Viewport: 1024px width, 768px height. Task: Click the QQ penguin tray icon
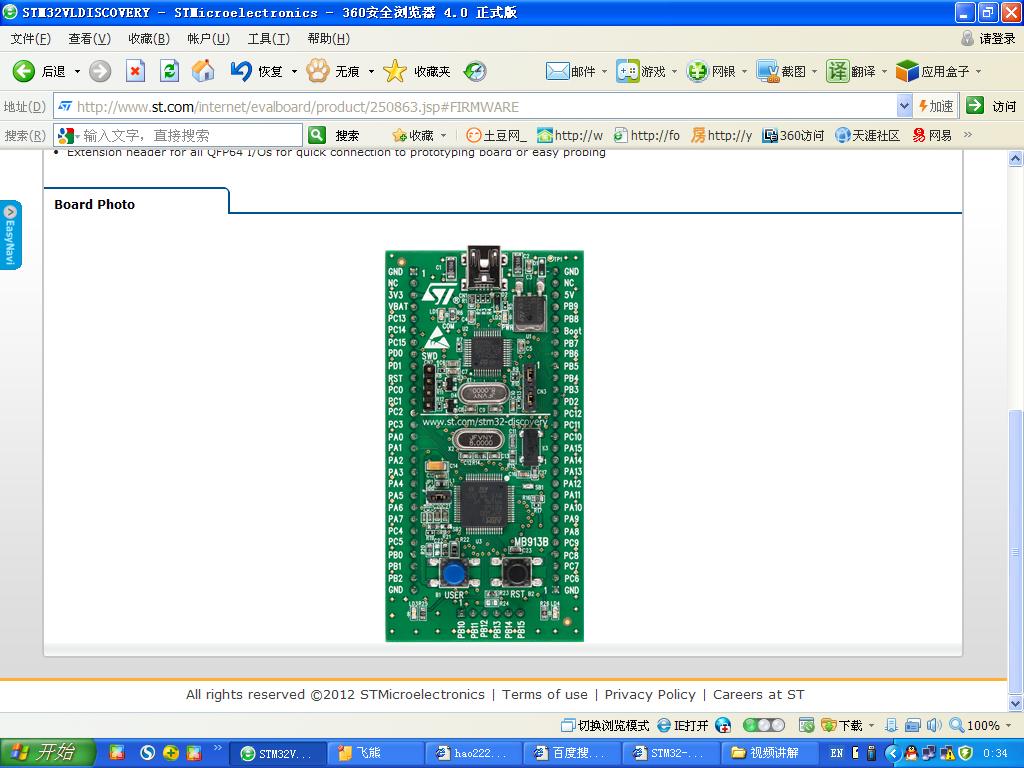click(912, 753)
